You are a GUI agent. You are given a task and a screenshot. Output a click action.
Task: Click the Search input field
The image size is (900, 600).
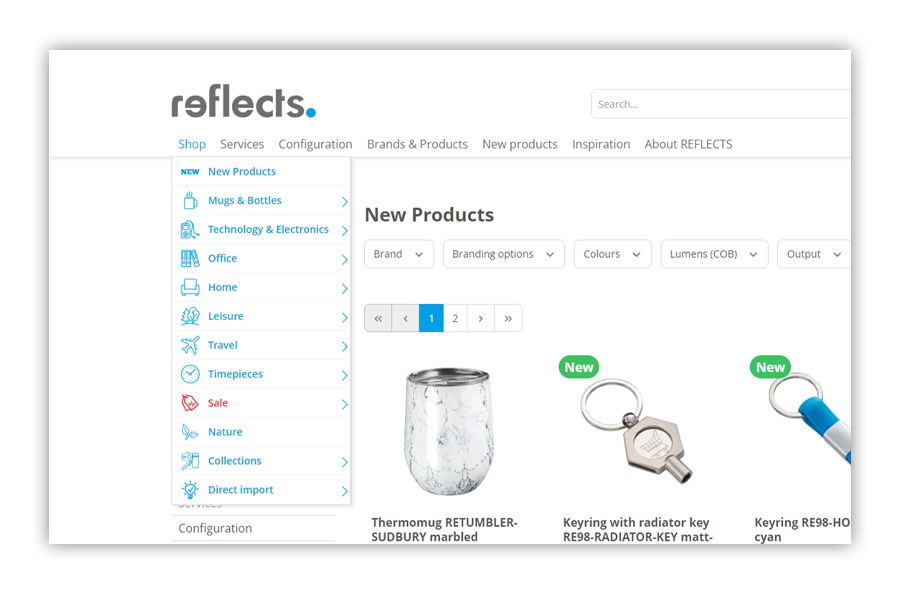click(721, 104)
